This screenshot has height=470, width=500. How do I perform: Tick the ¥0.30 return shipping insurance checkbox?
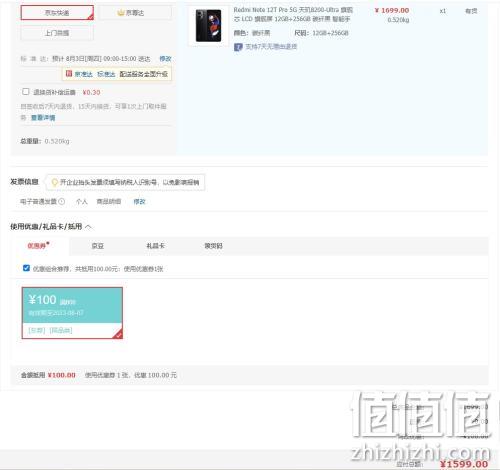[x=26, y=92]
